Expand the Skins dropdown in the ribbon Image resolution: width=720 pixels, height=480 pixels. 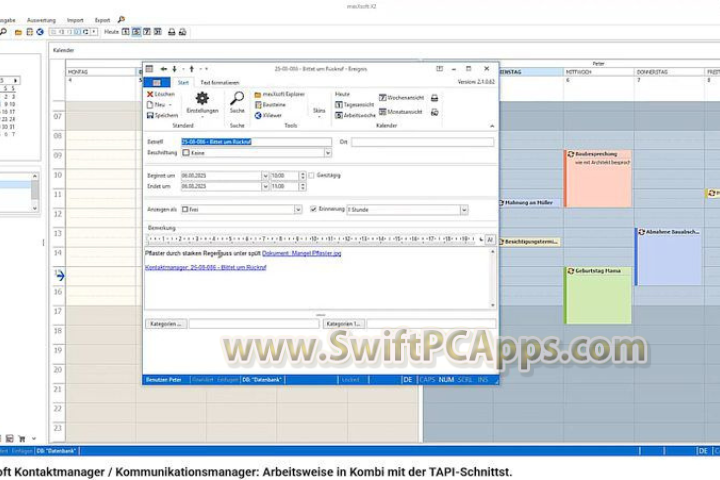[x=319, y=113]
